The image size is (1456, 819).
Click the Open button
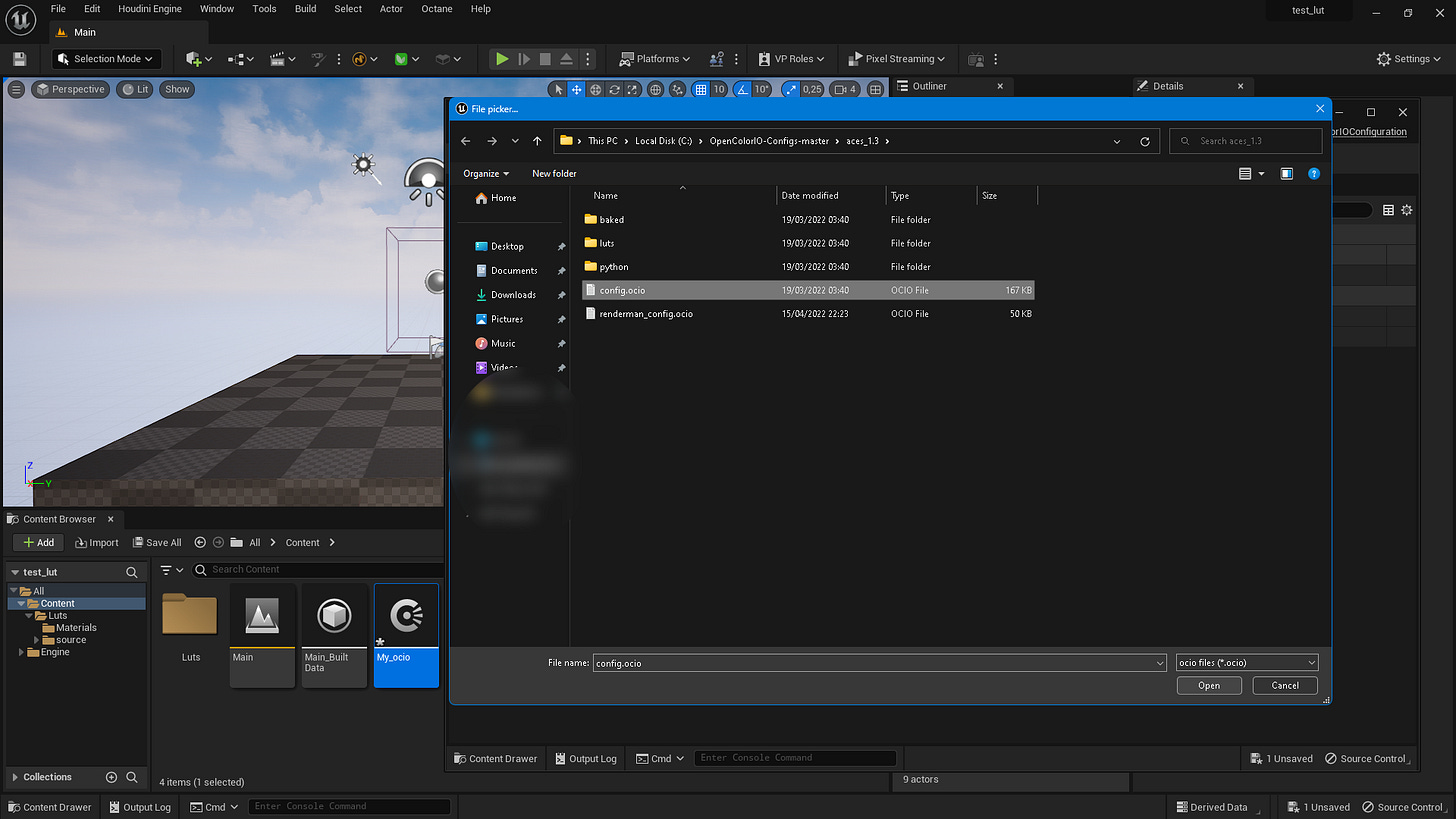tap(1209, 685)
